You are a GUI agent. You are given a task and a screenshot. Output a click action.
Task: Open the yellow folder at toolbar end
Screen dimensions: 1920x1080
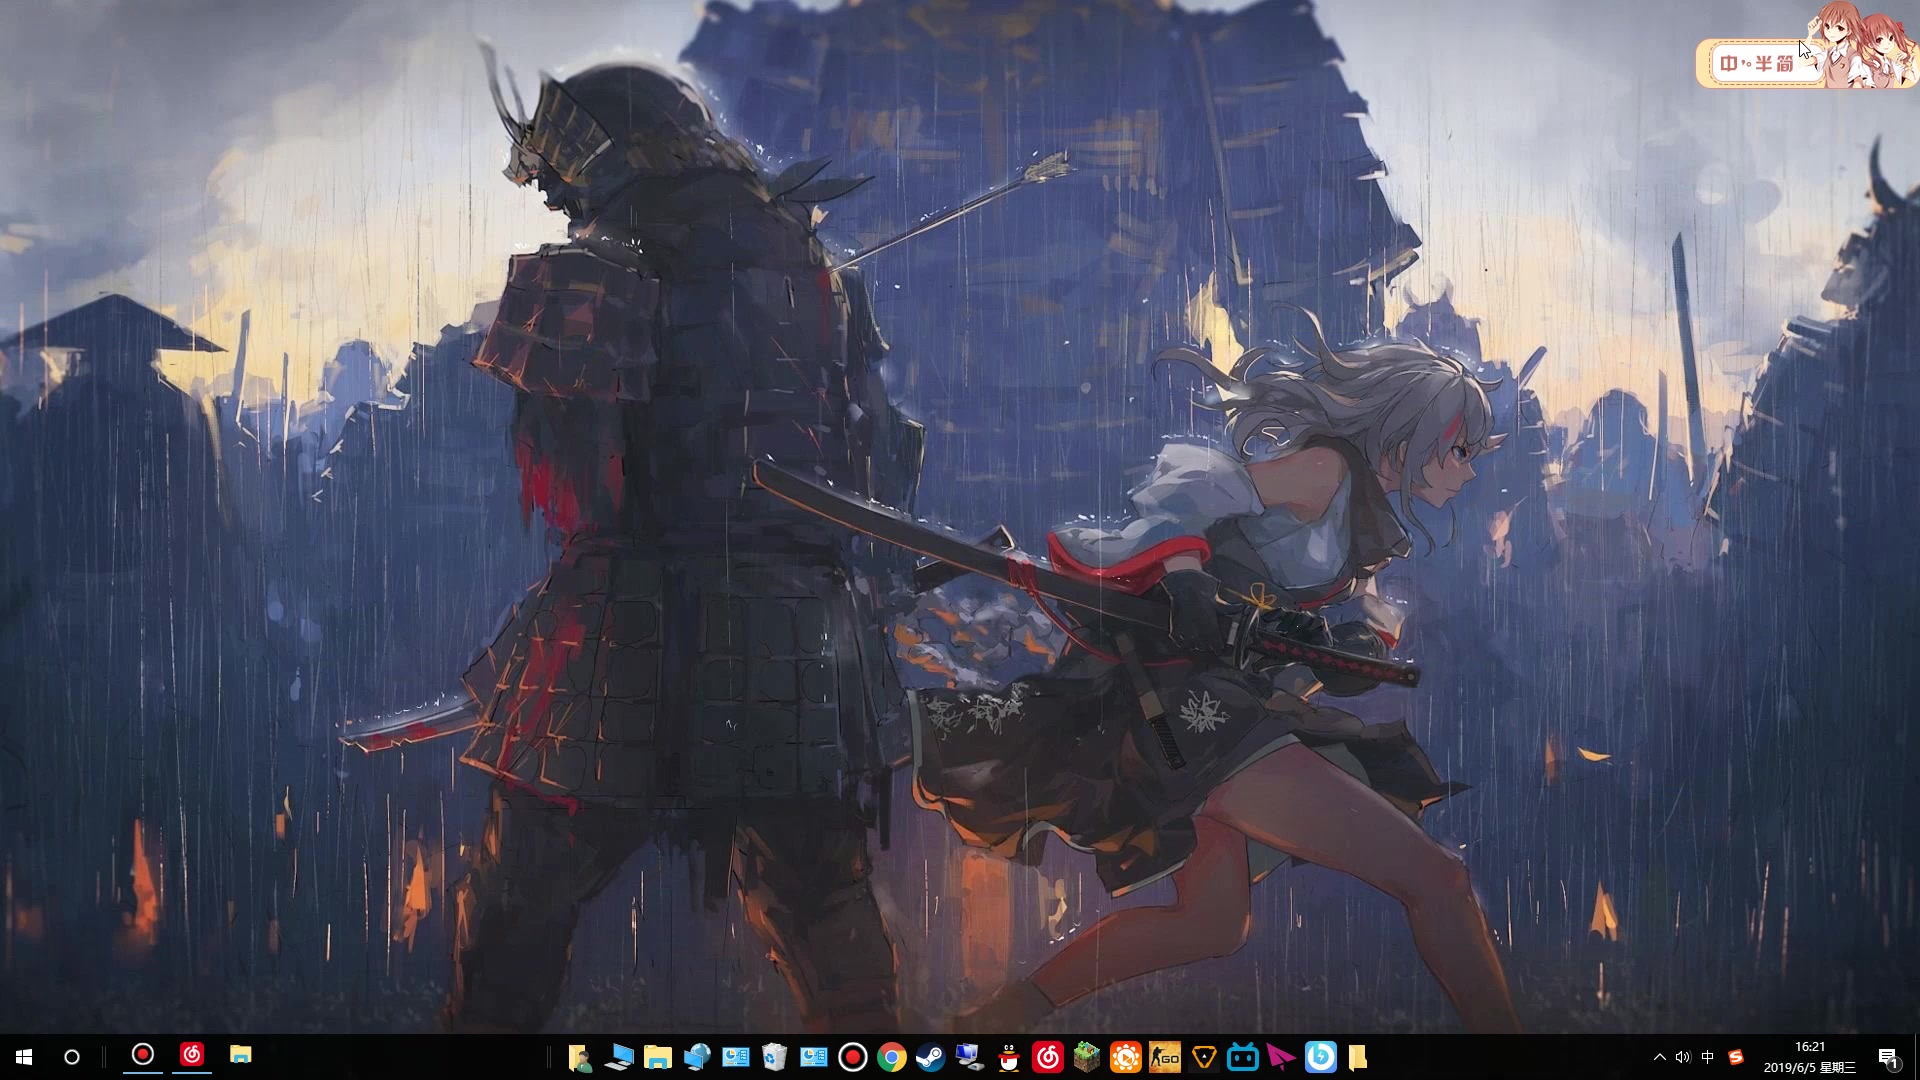pos(1357,1057)
